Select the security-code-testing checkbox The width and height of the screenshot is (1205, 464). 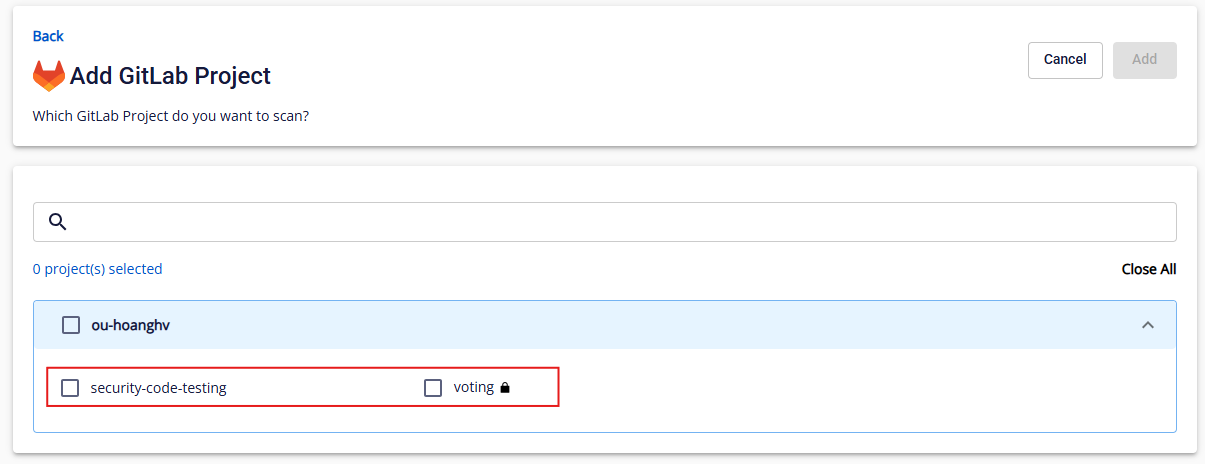(x=70, y=388)
